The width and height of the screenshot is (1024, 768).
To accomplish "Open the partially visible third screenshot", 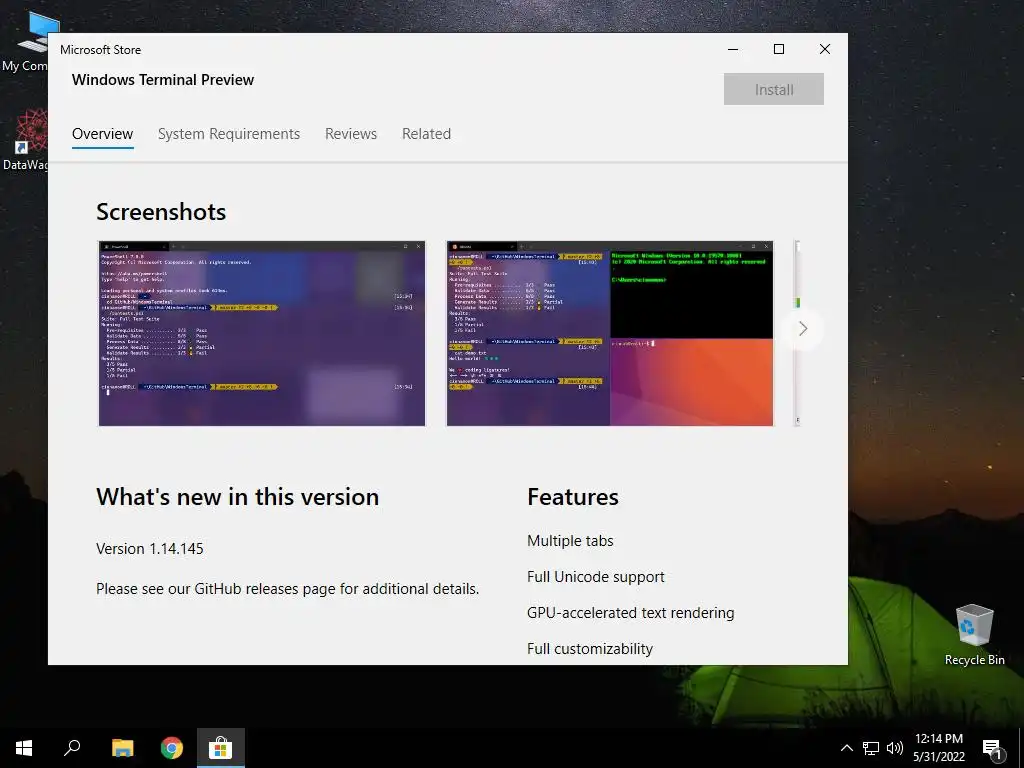I will pyautogui.click(x=797, y=333).
